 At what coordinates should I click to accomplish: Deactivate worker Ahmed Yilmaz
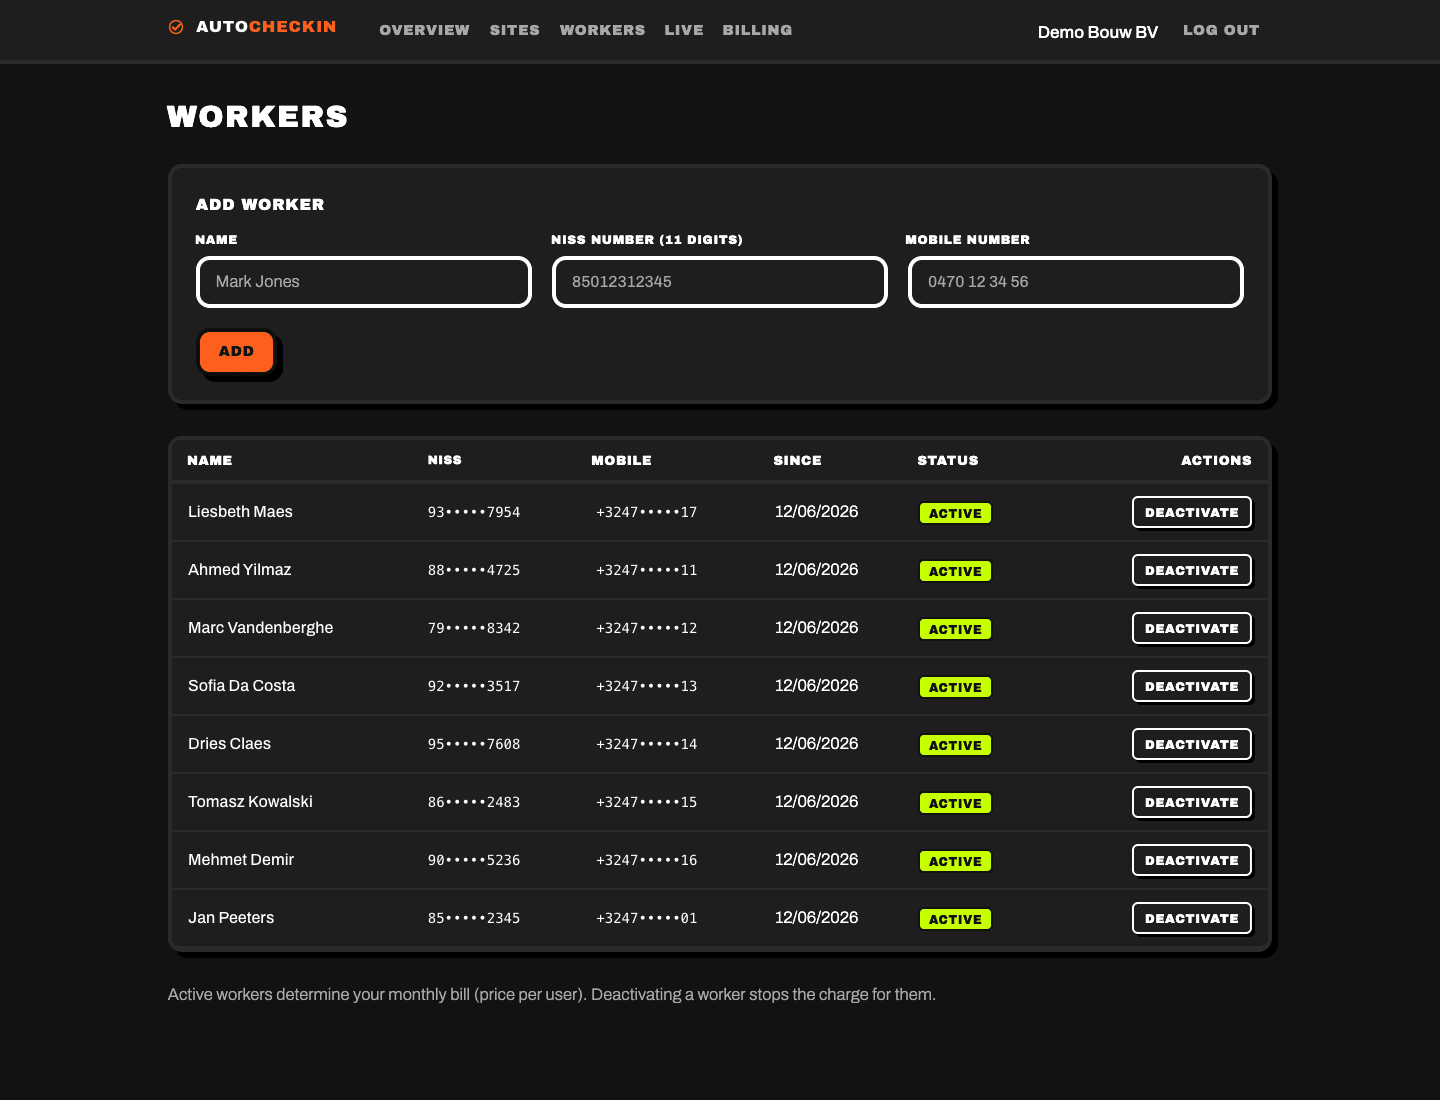click(1192, 570)
